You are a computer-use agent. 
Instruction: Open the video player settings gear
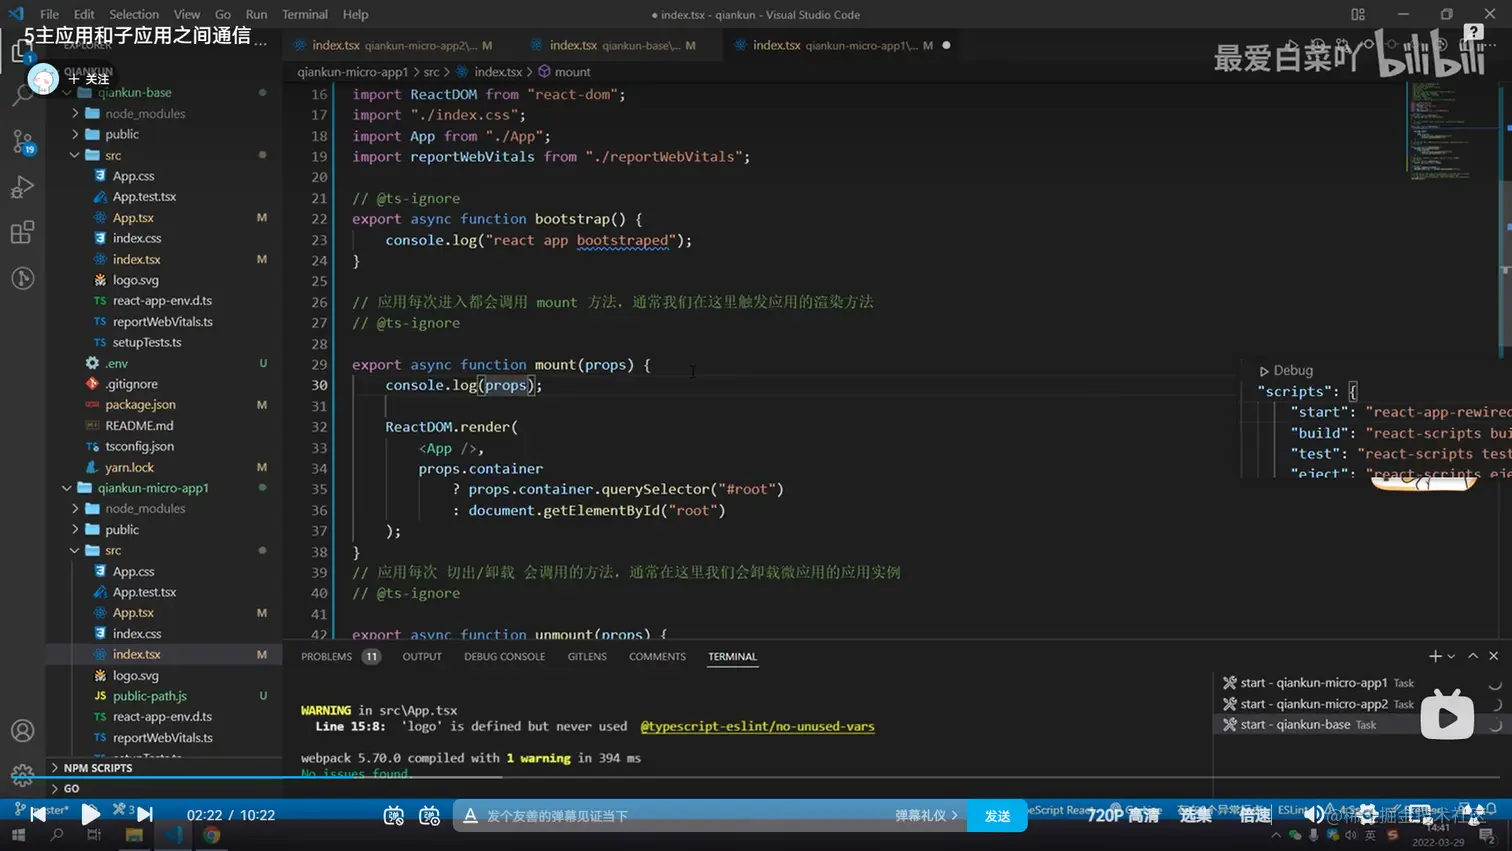click(x=1367, y=815)
